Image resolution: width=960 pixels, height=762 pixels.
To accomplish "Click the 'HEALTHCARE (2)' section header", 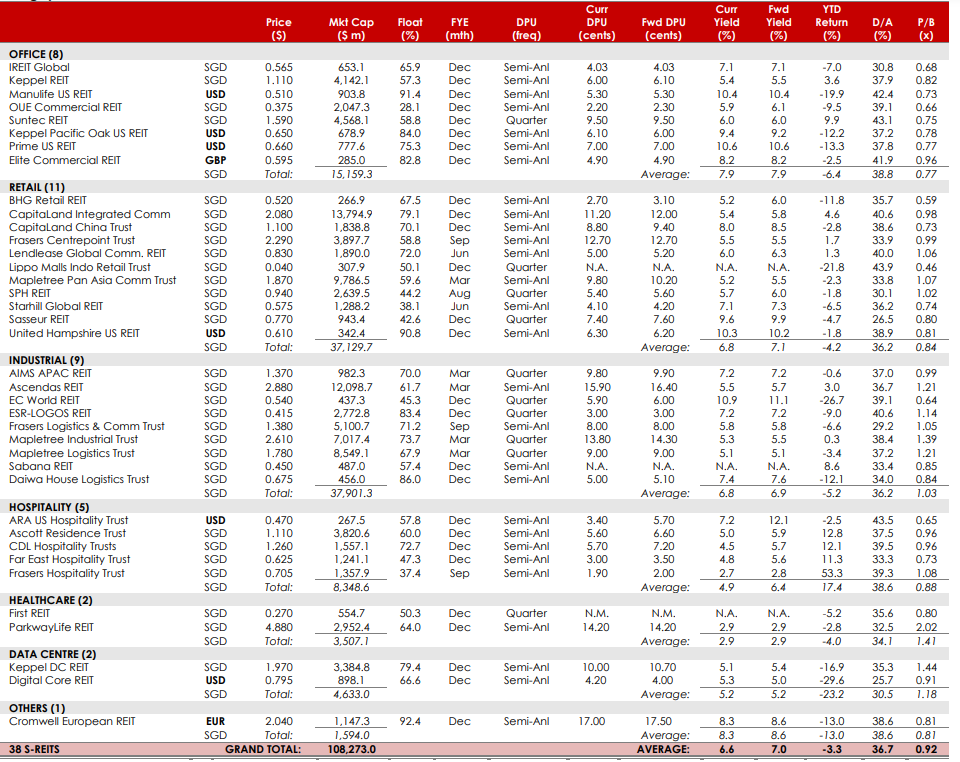I will pyautogui.click(x=51, y=600).
